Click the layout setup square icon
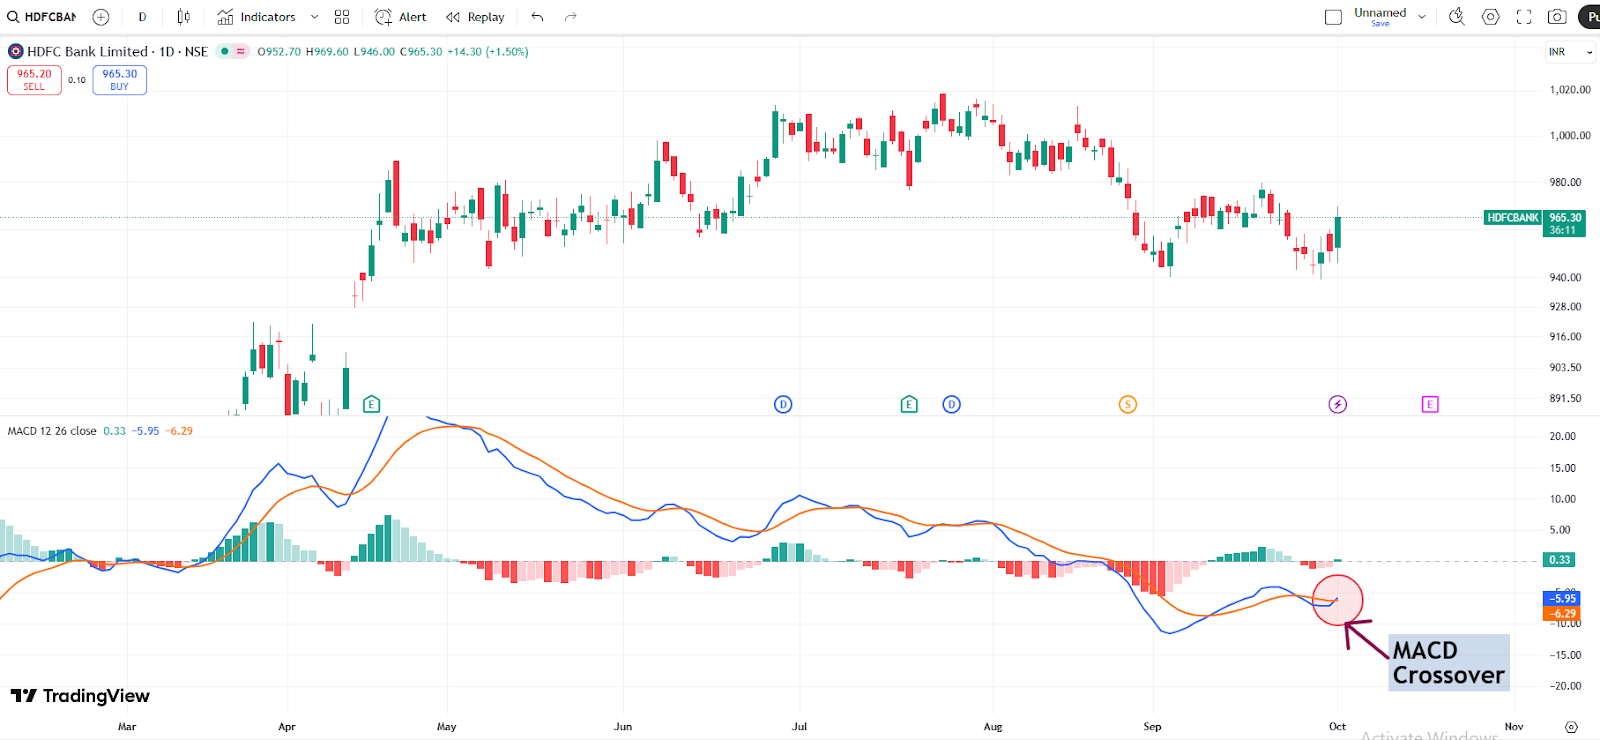Viewport: 1600px width, 740px height. click(x=1333, y=17)
